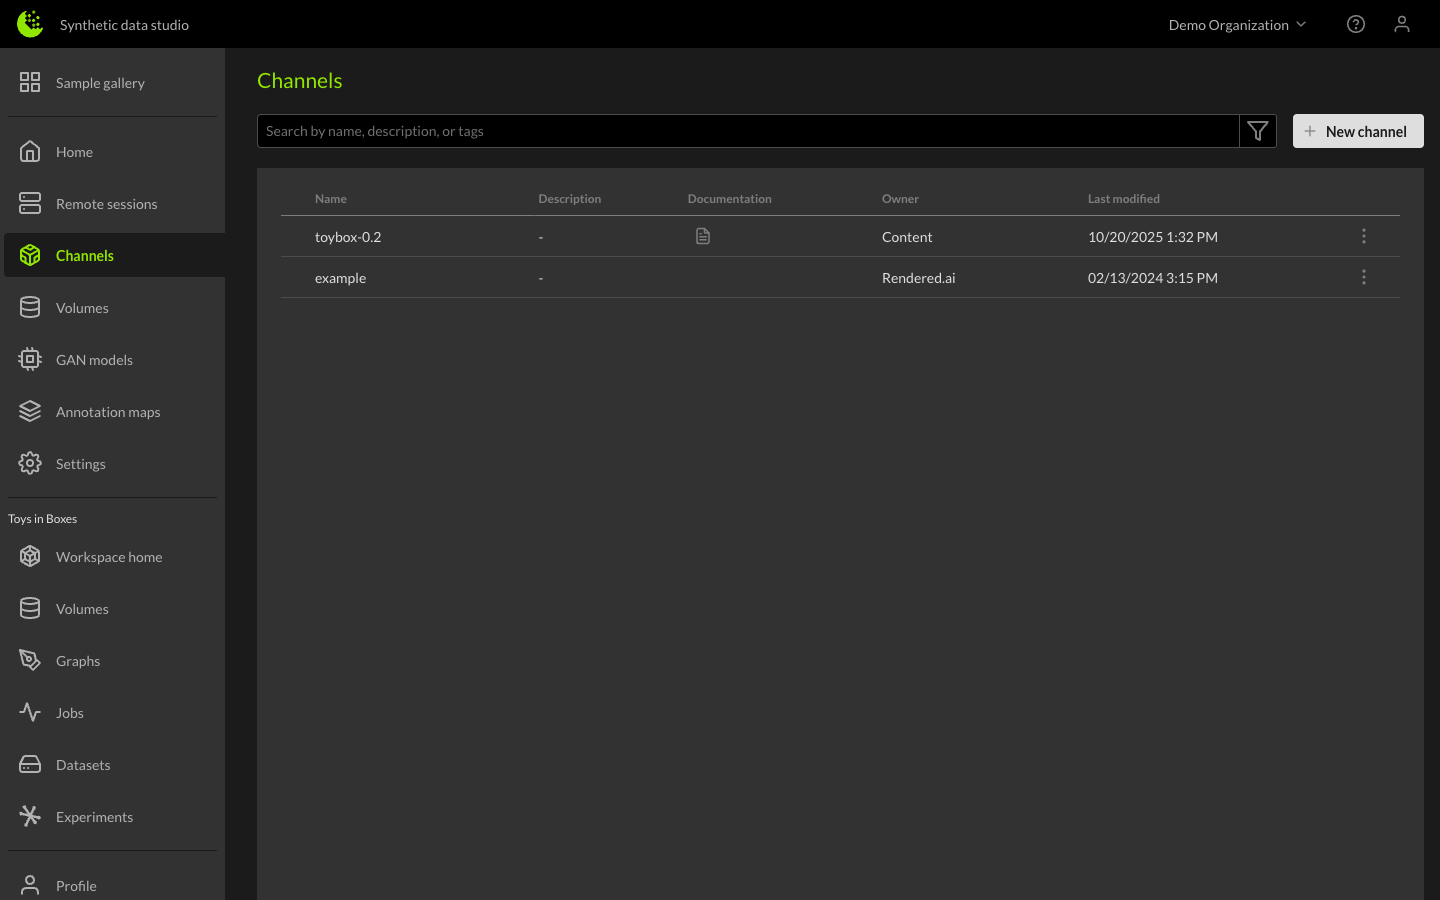Go to Annotation maps in sidebar

click(107, 412)
